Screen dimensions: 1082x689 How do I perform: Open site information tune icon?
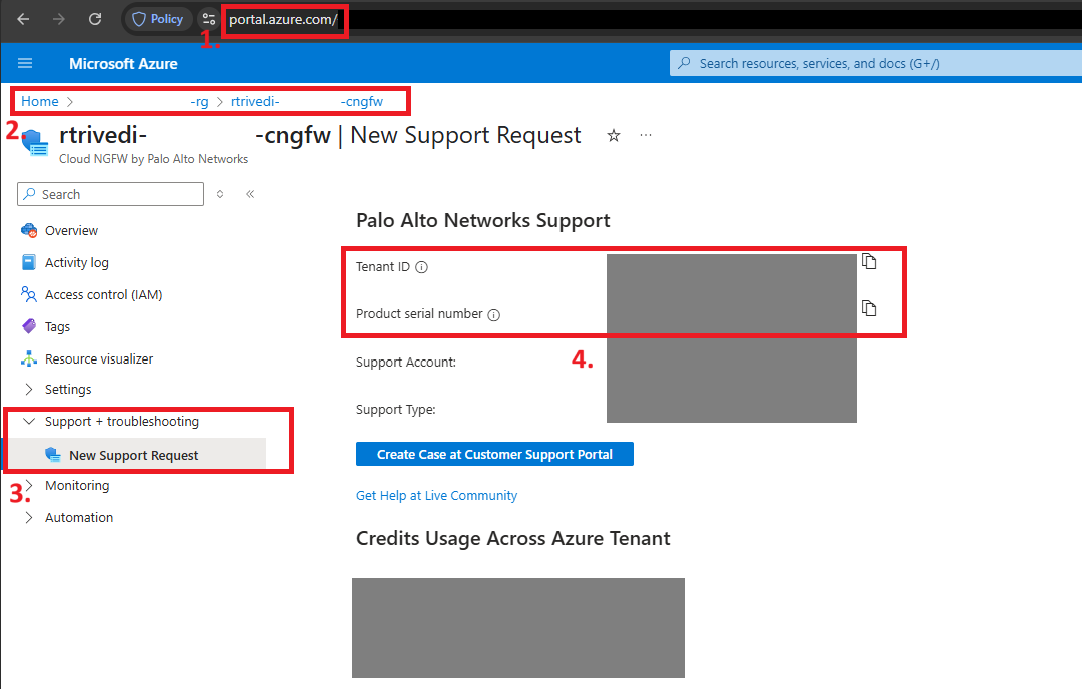click(208, 19)
